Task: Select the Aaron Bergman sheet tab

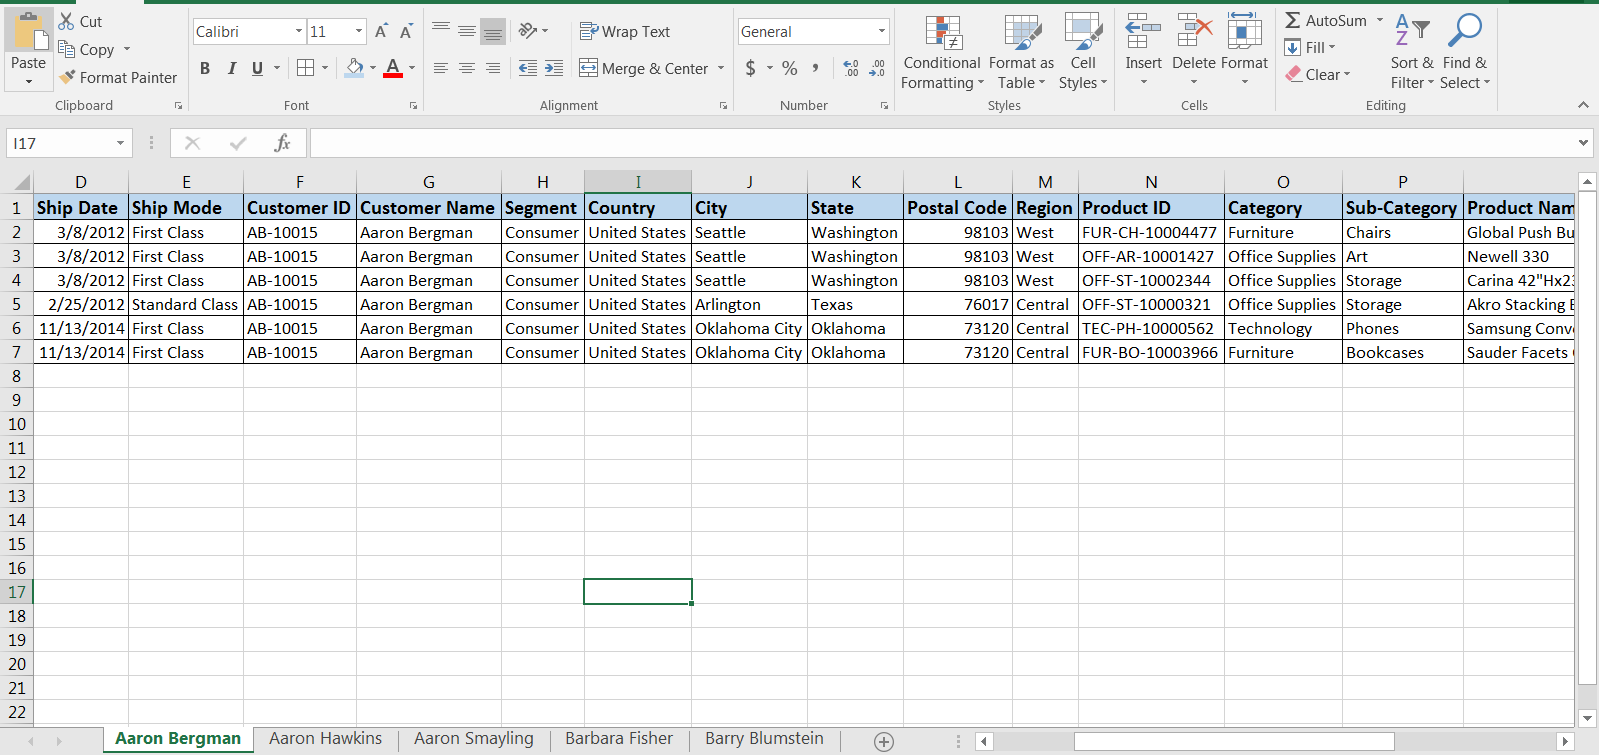Action: (178, 739)
